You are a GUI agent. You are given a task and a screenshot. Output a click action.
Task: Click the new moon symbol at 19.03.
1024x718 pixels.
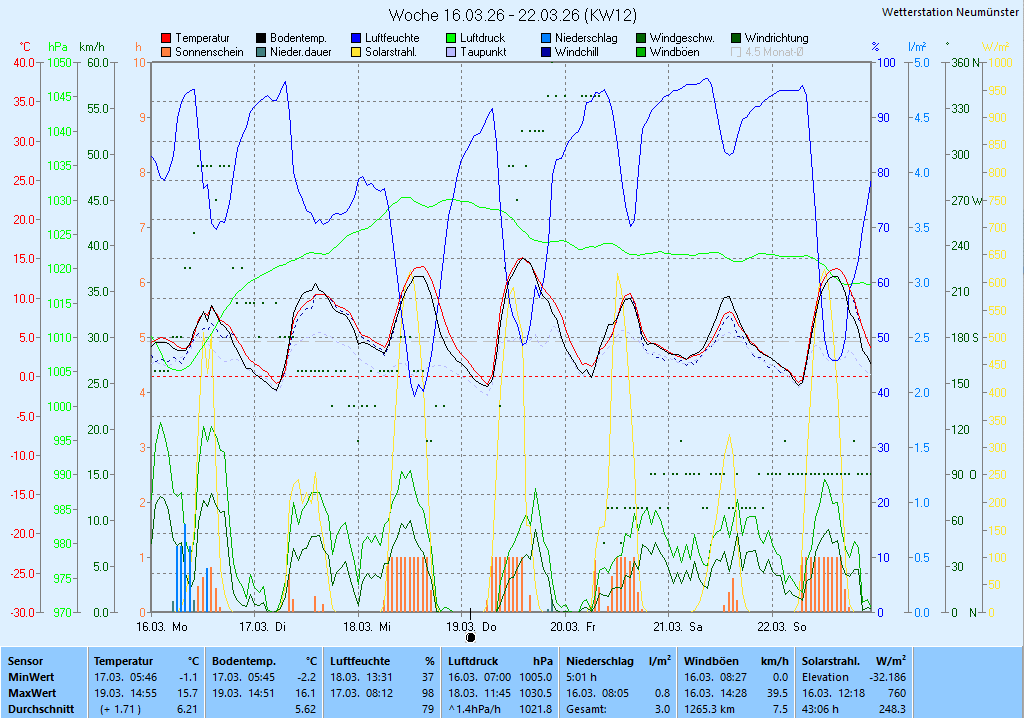pyautogui.click(x=471, y=636)
